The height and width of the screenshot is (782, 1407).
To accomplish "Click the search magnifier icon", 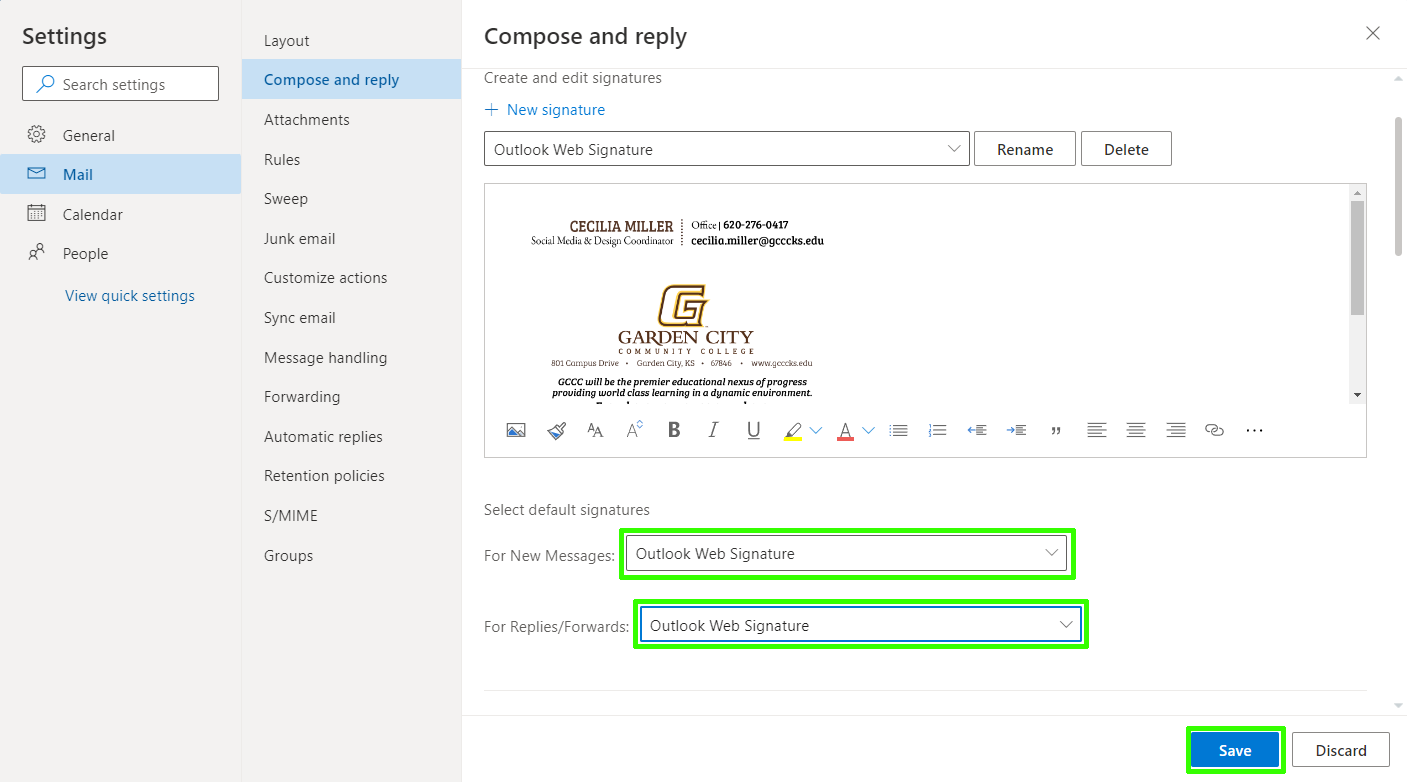I will (45, 84).
